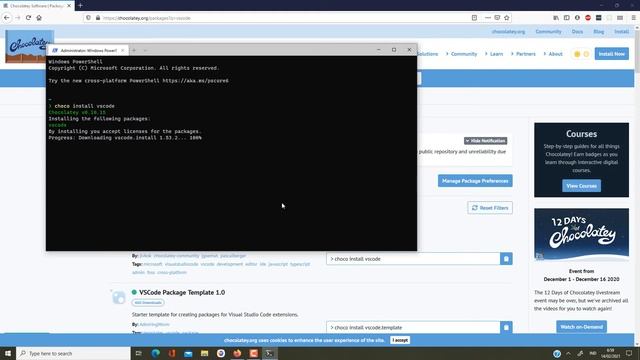
Task: Click Manage Package Preferences button
Action: [475, 181]
